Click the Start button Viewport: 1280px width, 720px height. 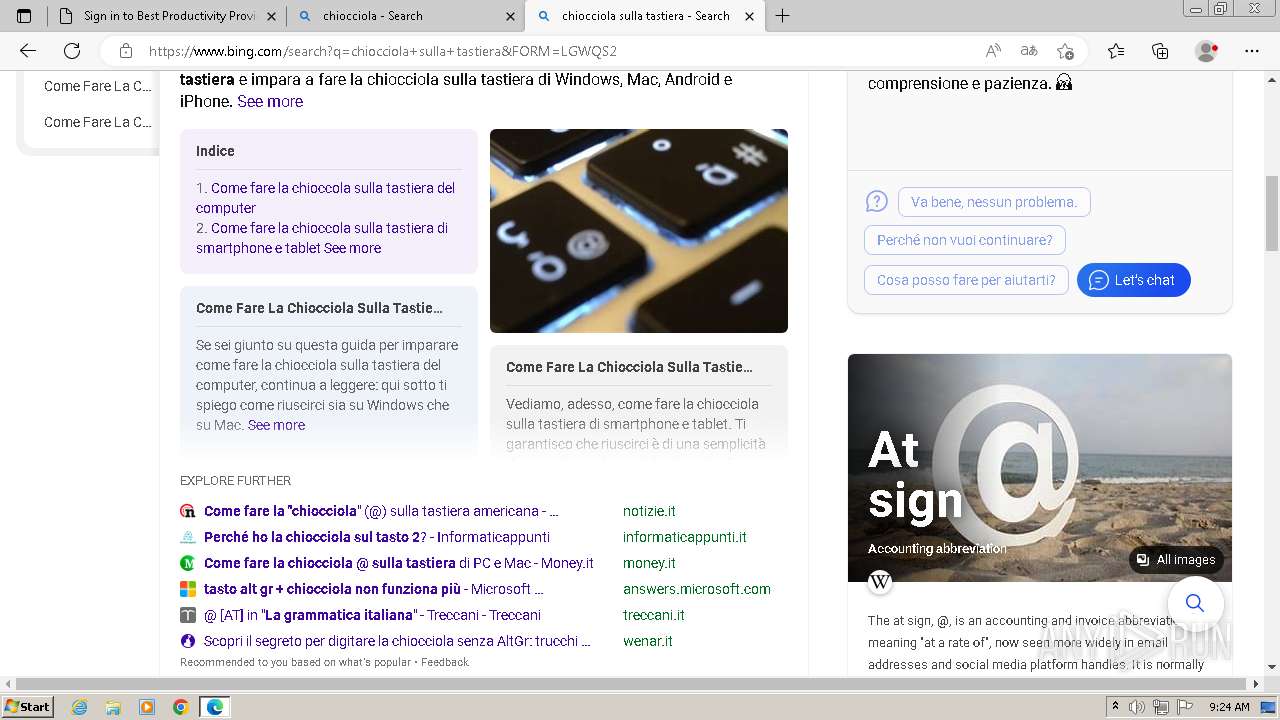[28, 707]
